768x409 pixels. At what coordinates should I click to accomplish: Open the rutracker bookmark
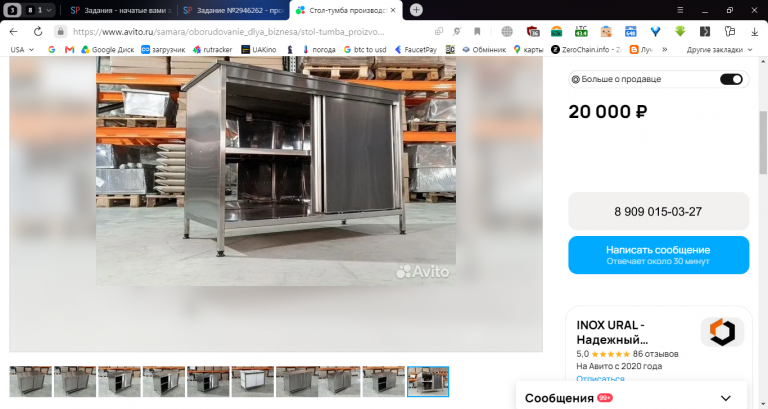[x=213, y=49]
